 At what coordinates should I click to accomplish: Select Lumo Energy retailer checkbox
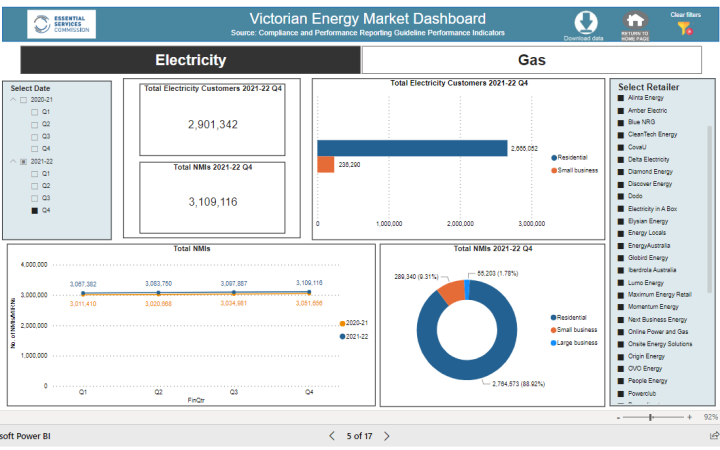tap(621, 283)
